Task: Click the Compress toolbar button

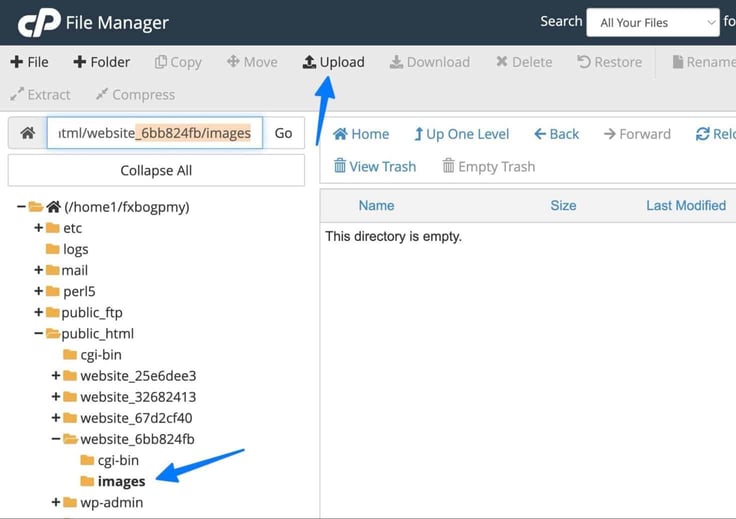Action: [135, 95]
